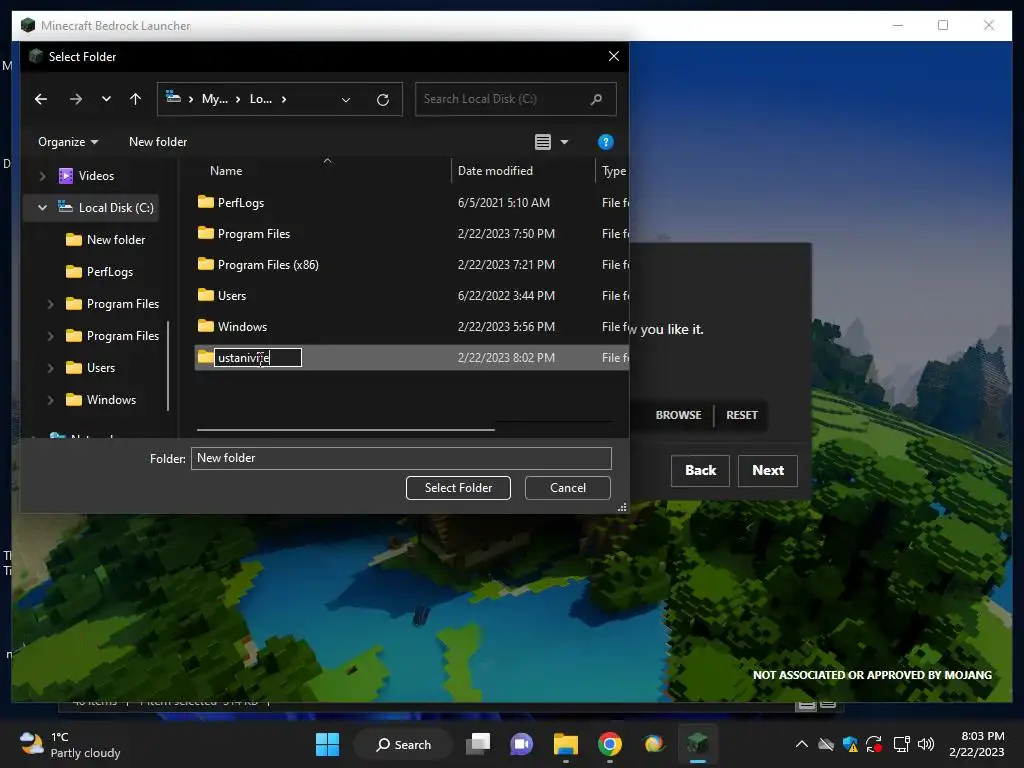Expand Windows node in navigation tree
Screen dimensions: 1024x768
pyautogui.click(x=50, y=400)
